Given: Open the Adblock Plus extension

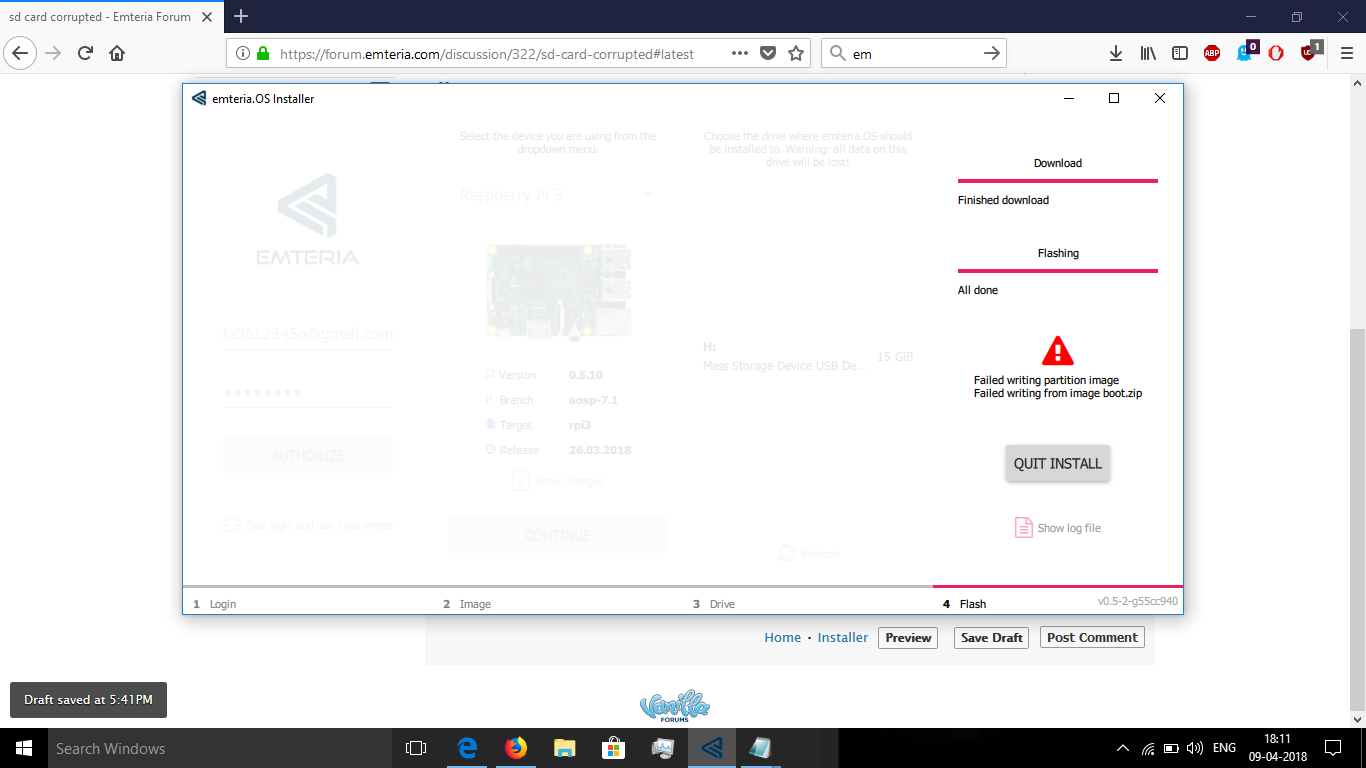Looking at the screenshot, I should [1212, 53].
